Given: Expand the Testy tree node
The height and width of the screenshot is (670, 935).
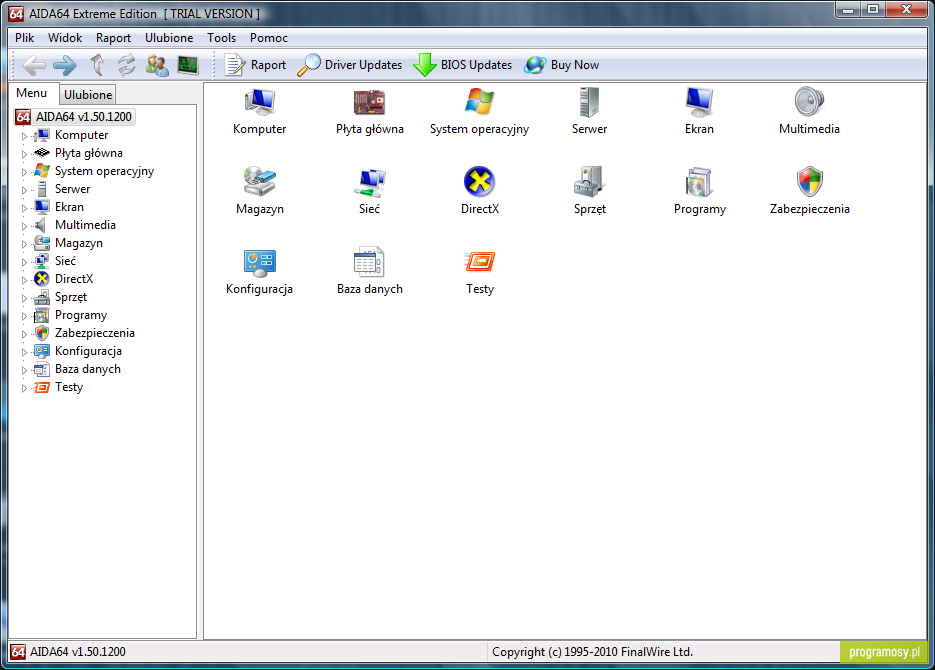Looking at the screenshot, I should (x=24, y=388).
